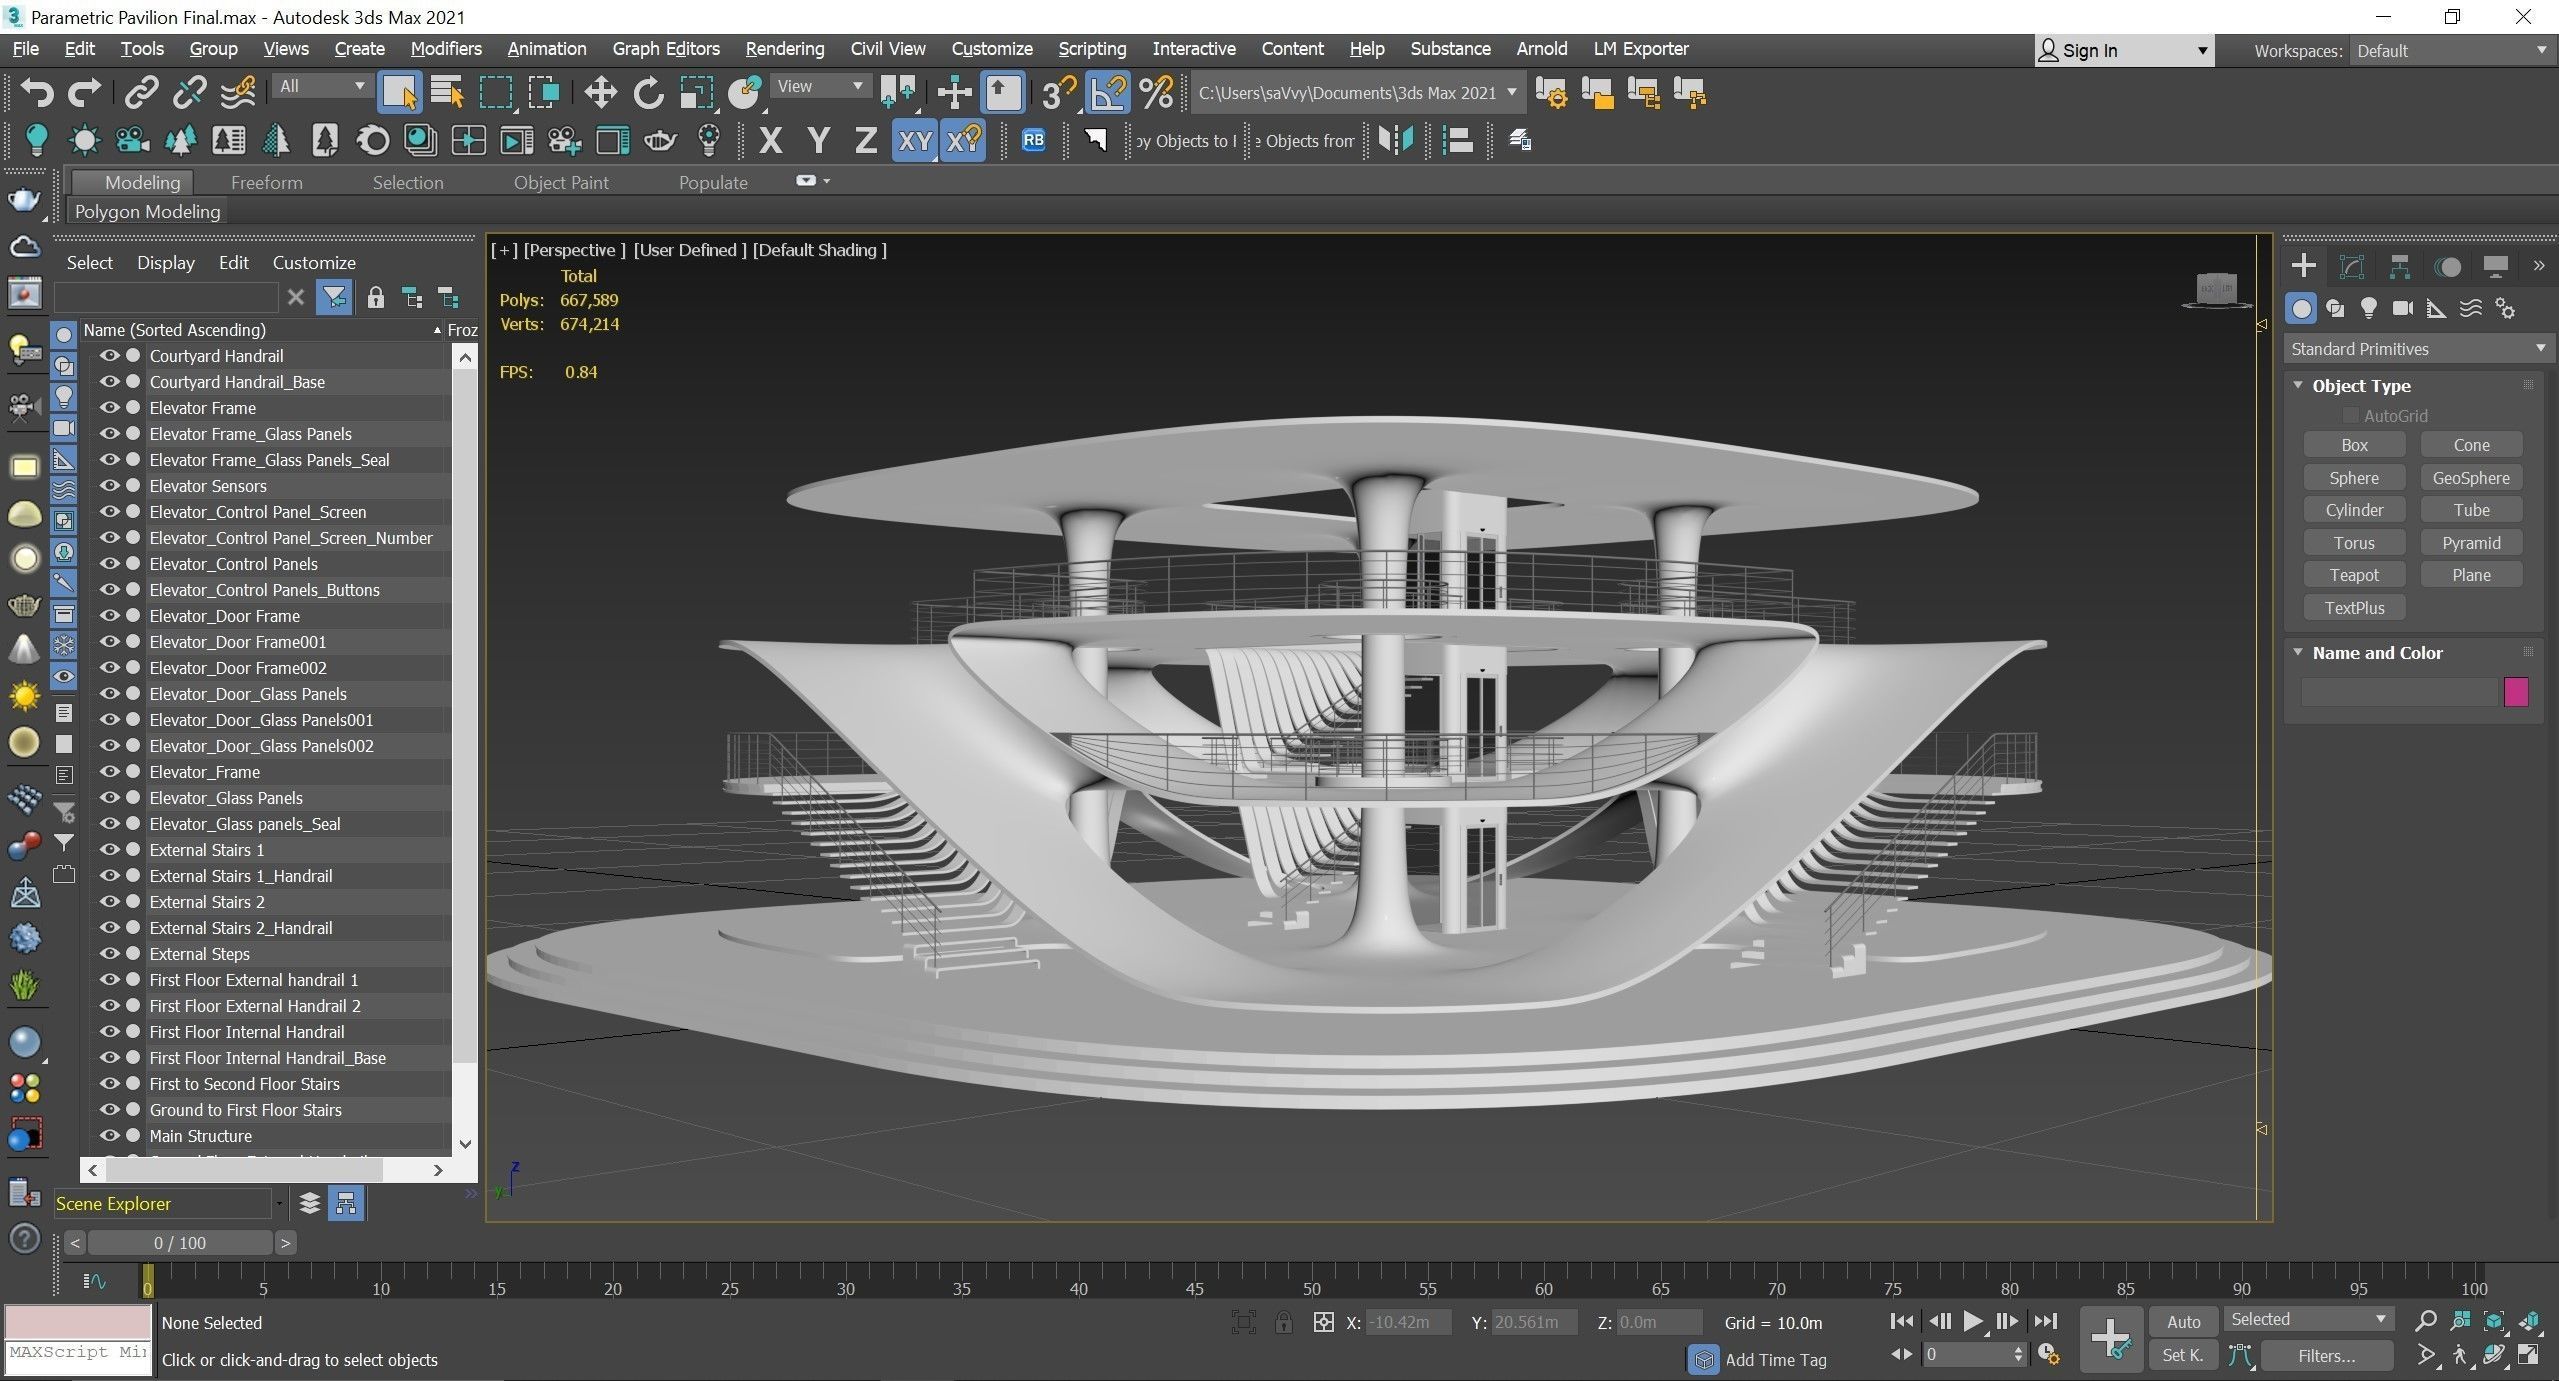Screen dimensions: 2559x1381
Task: Open the Modify command panel tab
Action: [2352, 266]
